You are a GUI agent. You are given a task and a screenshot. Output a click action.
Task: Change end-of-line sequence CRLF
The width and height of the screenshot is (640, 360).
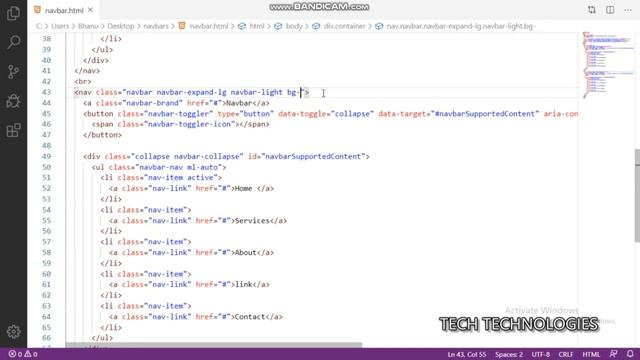[566, 354]
